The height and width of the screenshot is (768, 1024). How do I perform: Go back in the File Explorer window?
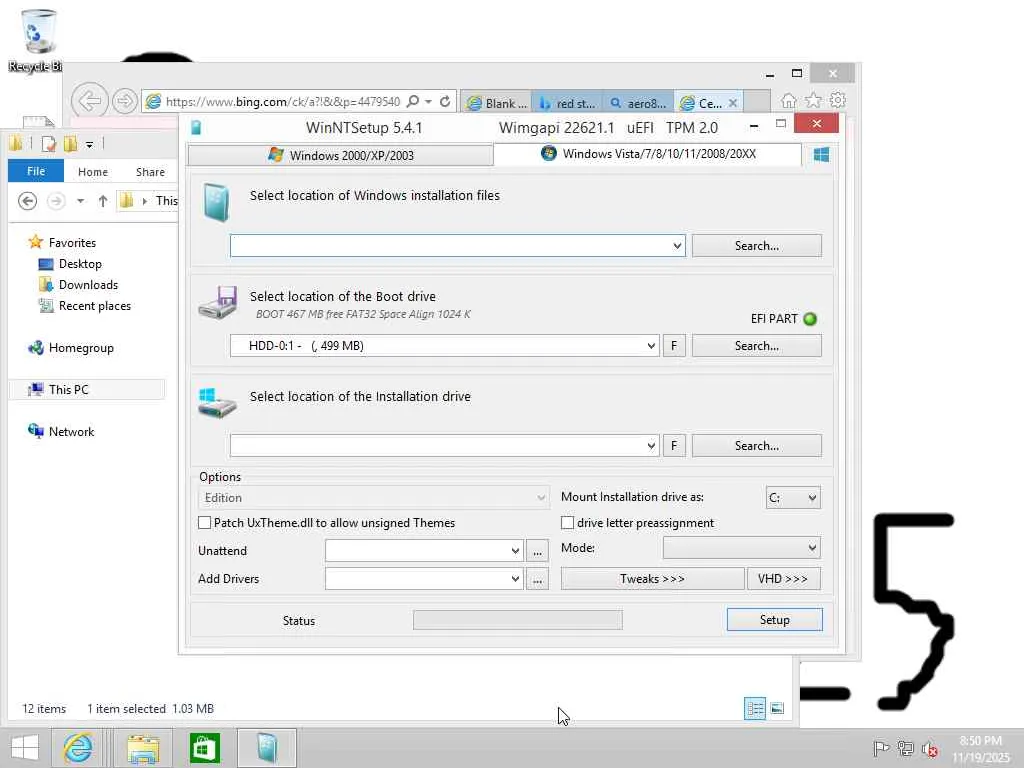coord(27,200)
